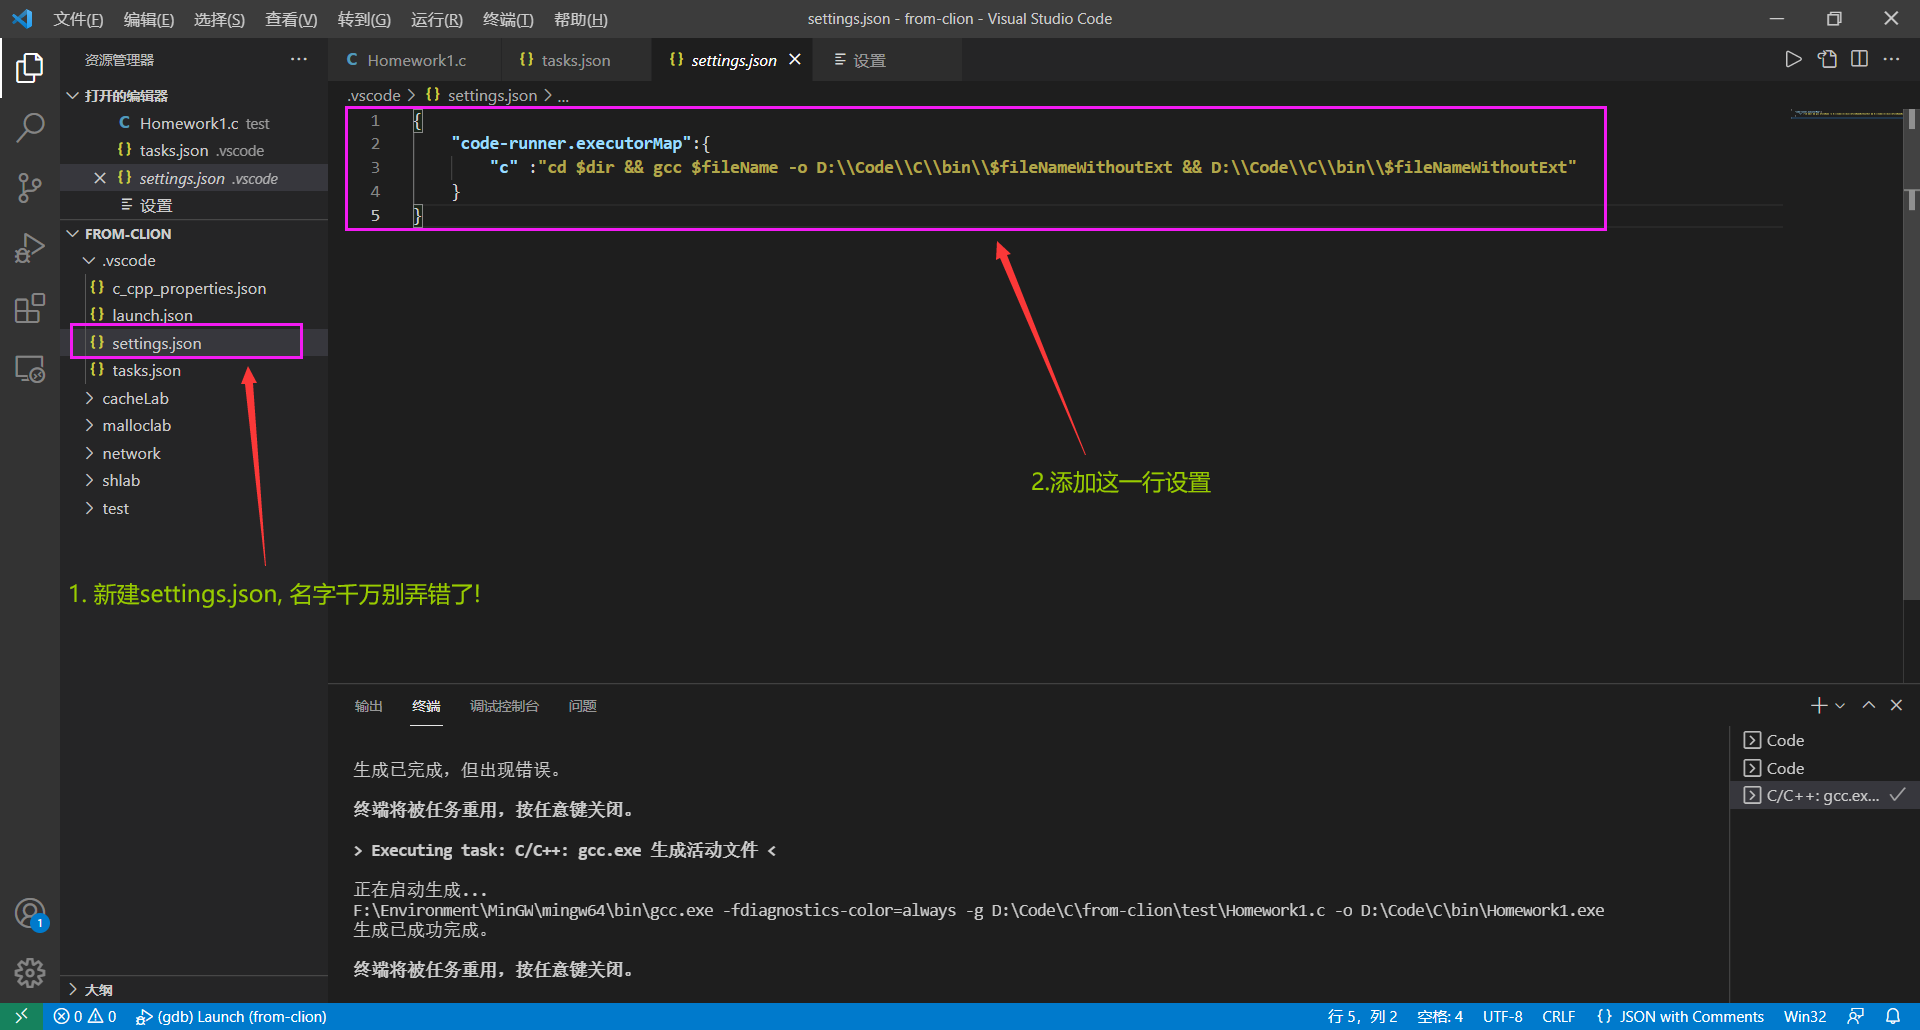Open the Explorer view in Activity Bar
1920x1030 pixels.
(29, 67)
